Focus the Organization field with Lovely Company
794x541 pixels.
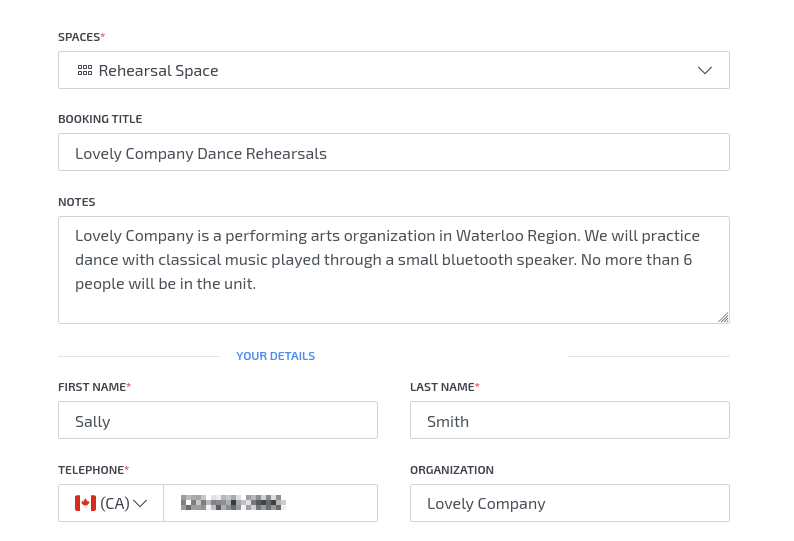(569, 503)
